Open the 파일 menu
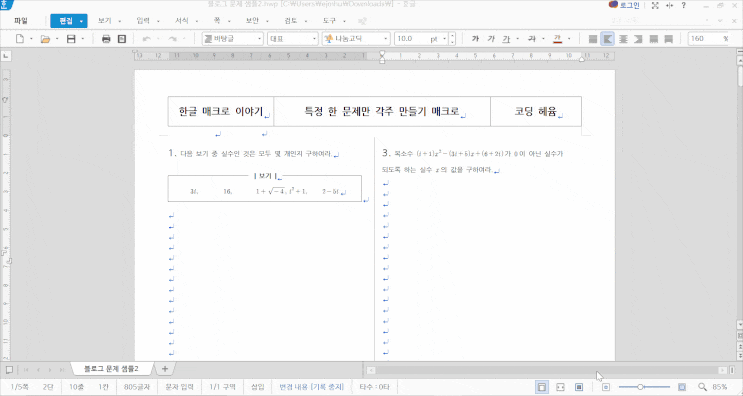743x396 pixels. (21, 21)
